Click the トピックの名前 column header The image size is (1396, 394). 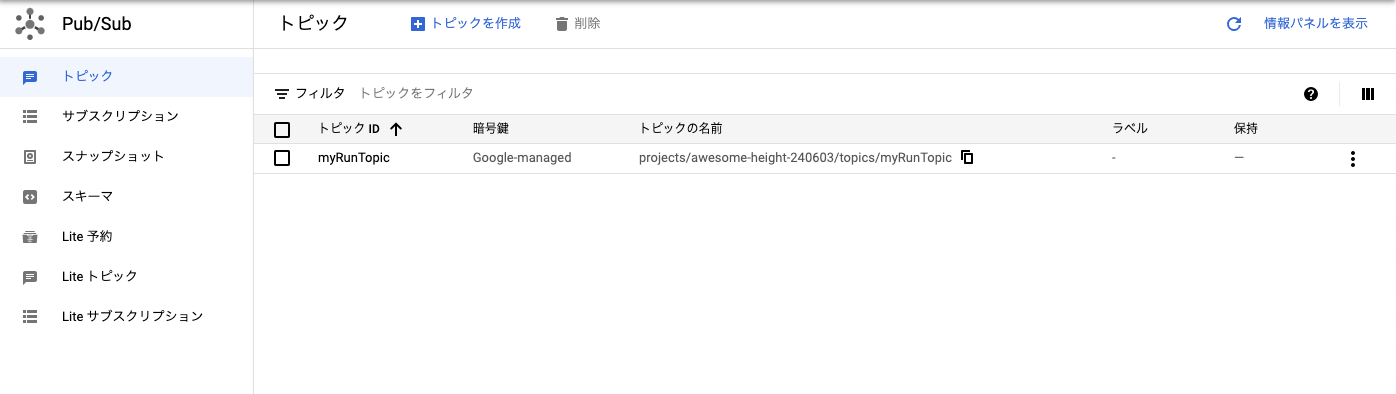pos(681,129)
